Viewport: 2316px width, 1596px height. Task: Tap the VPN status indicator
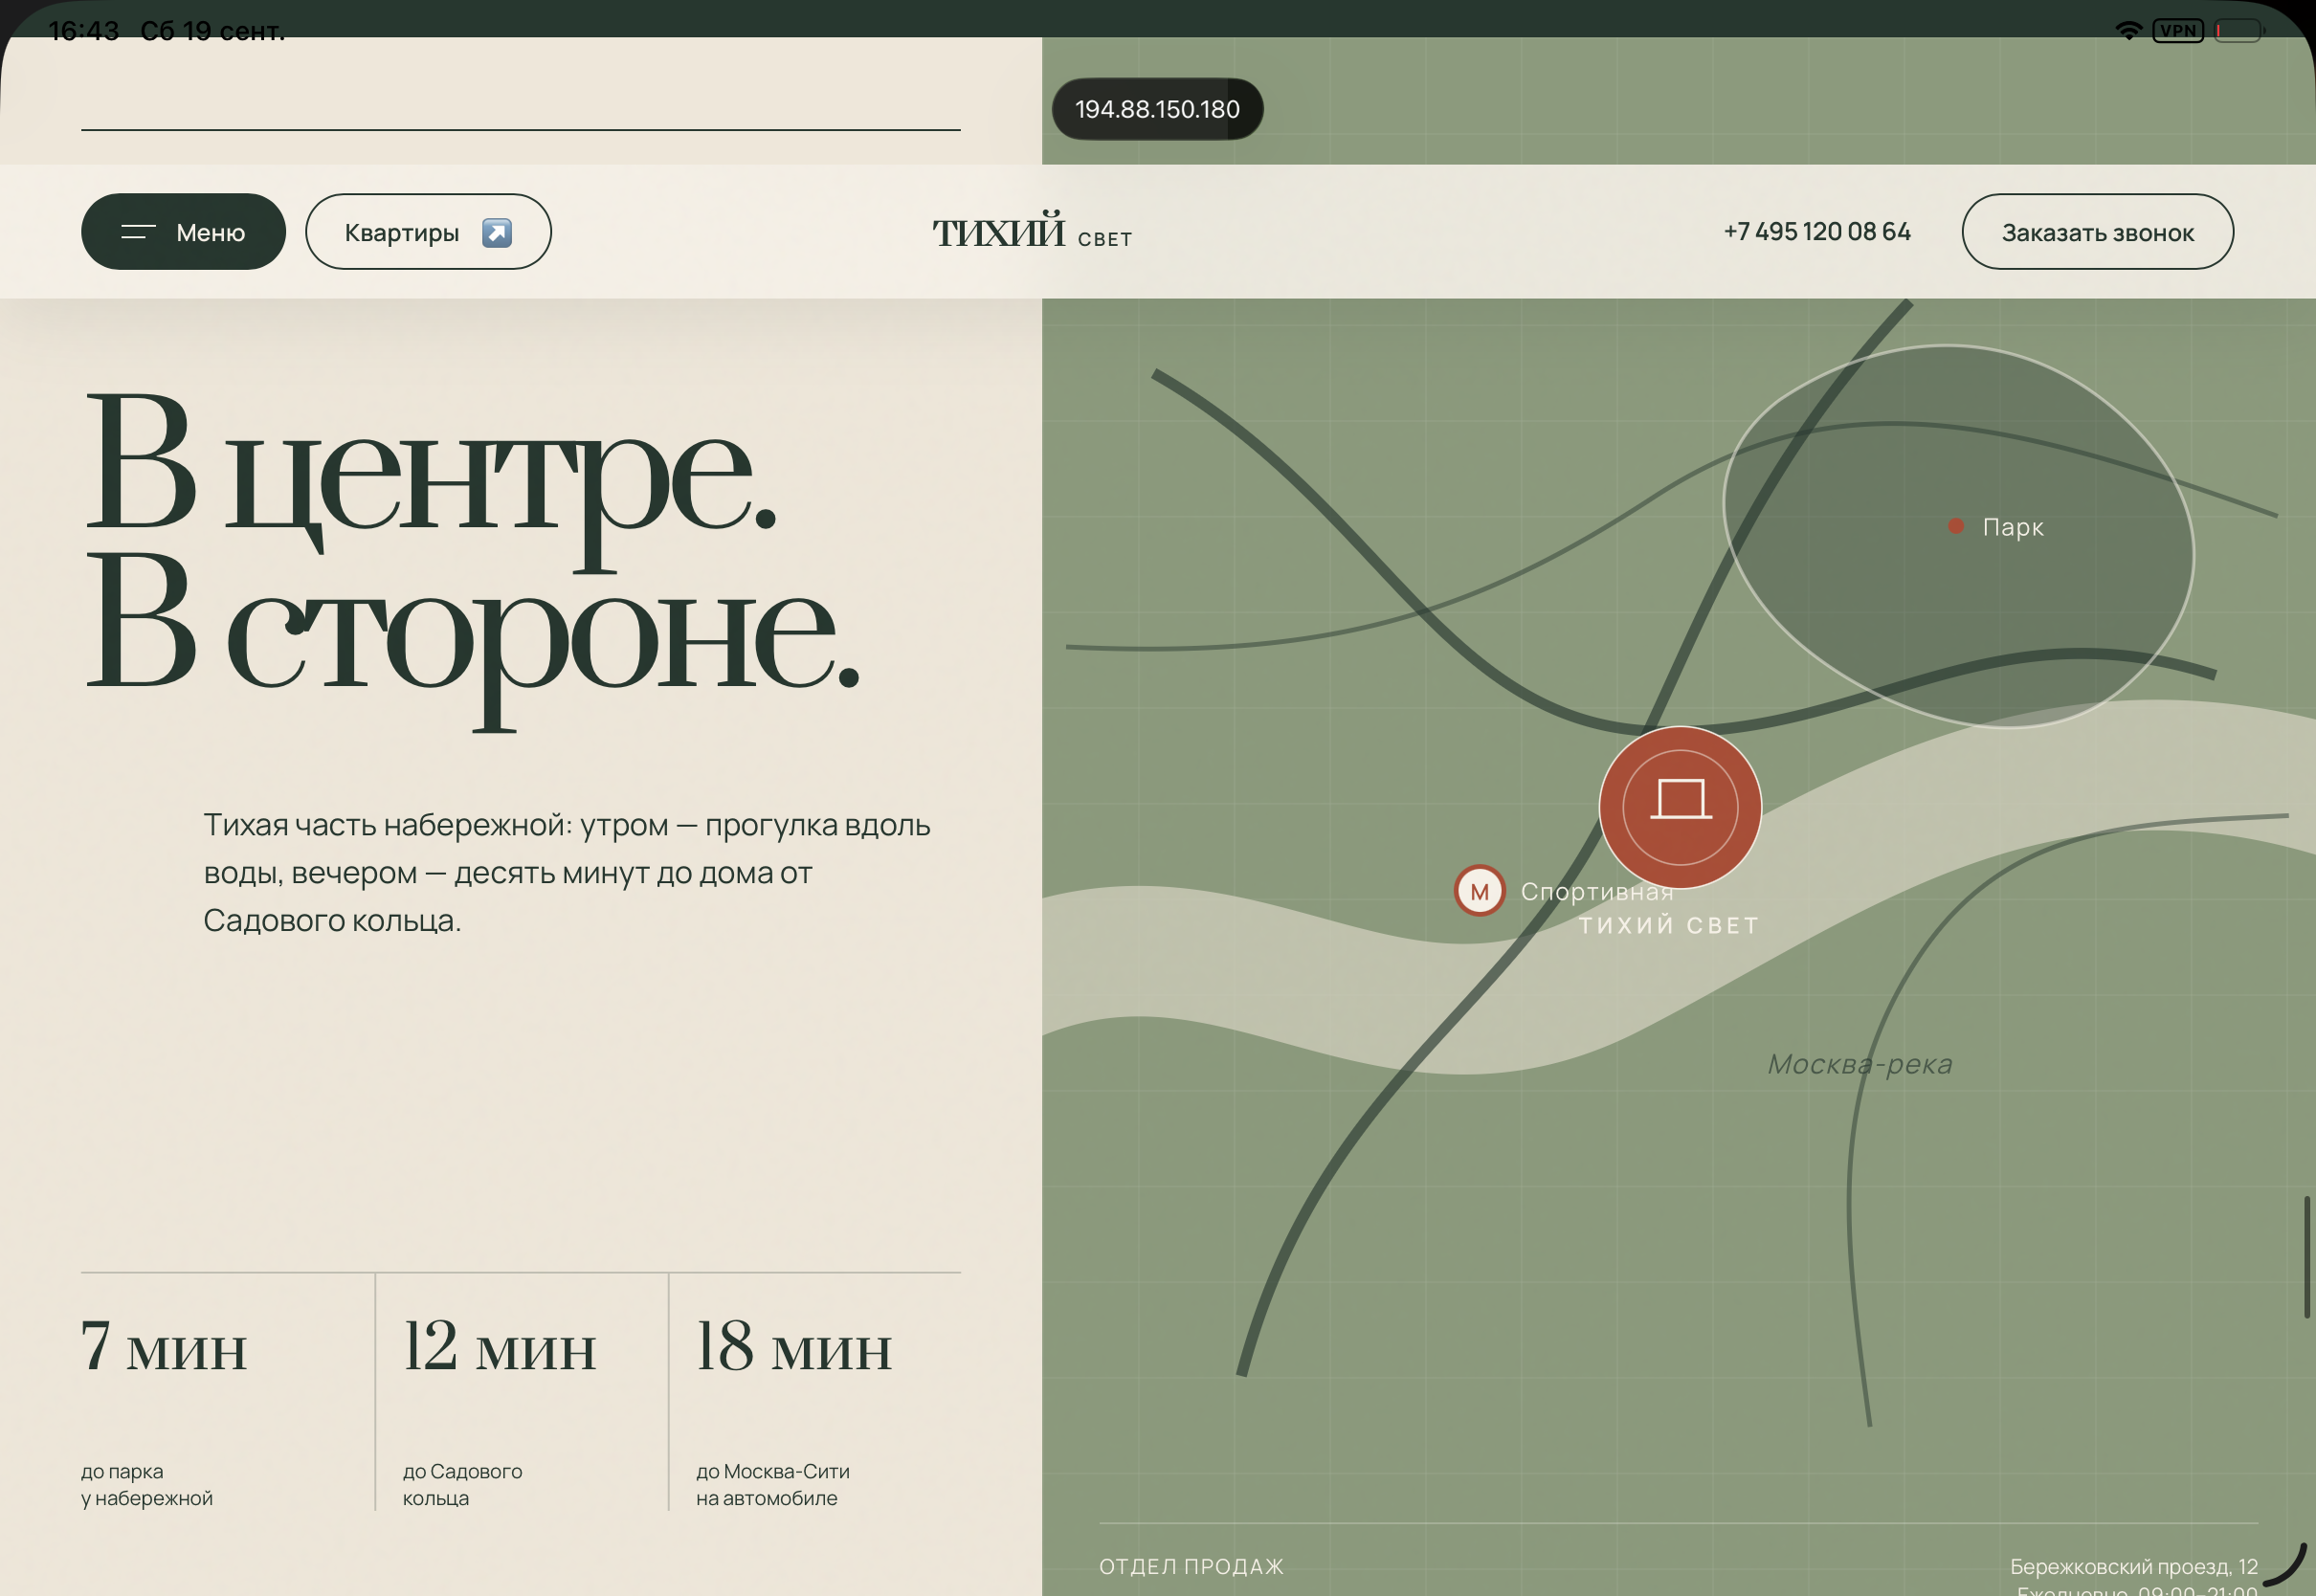(2178, 31)
